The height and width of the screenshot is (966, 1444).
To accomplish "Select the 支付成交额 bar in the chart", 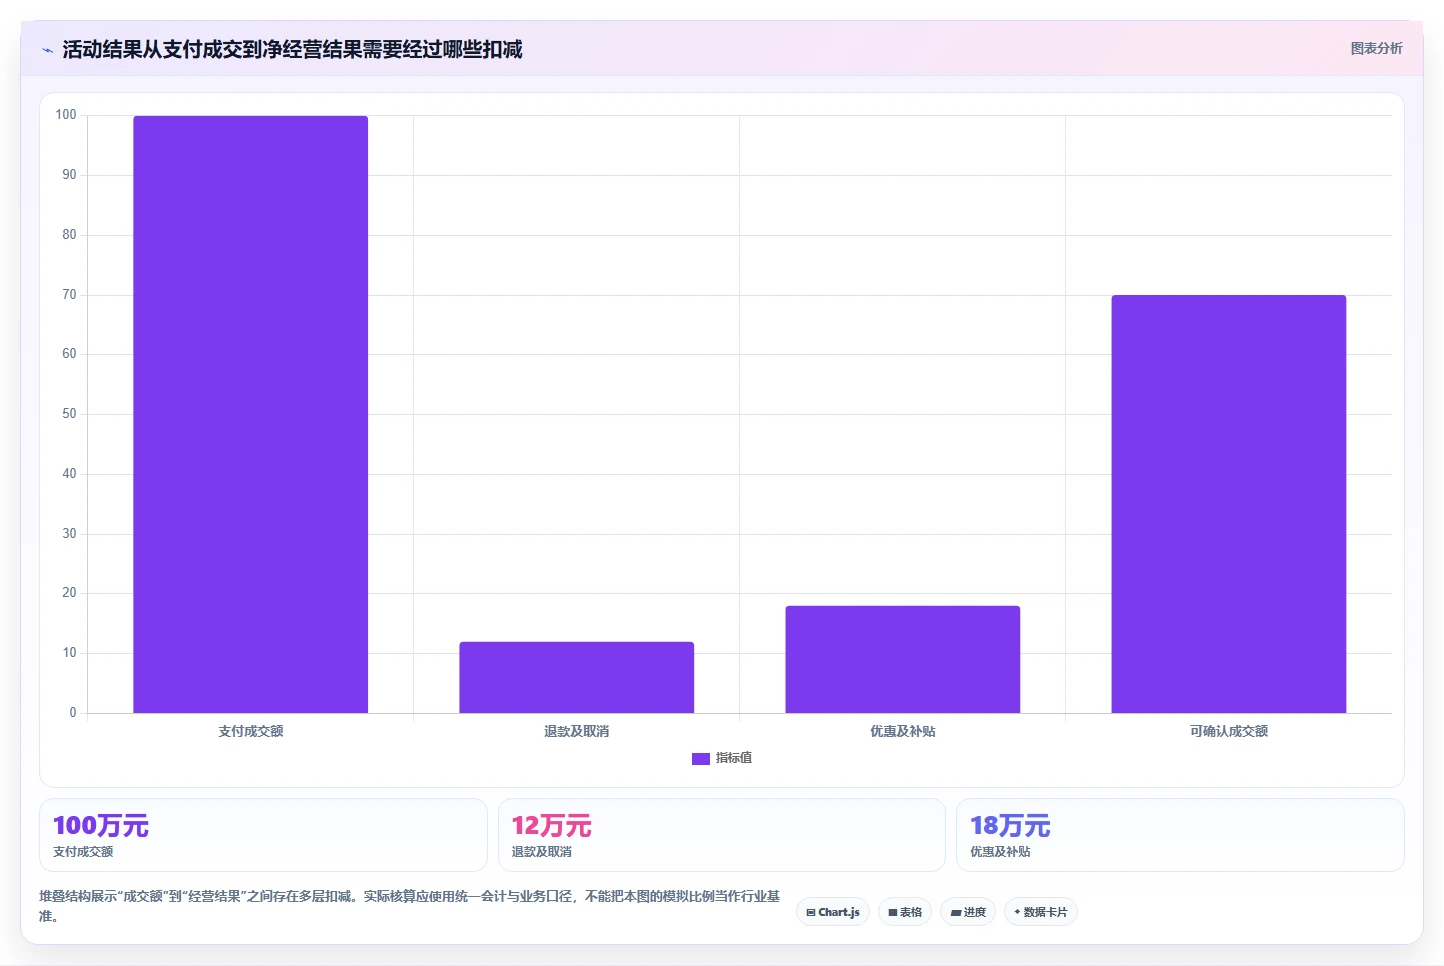I will pos(250,414).
